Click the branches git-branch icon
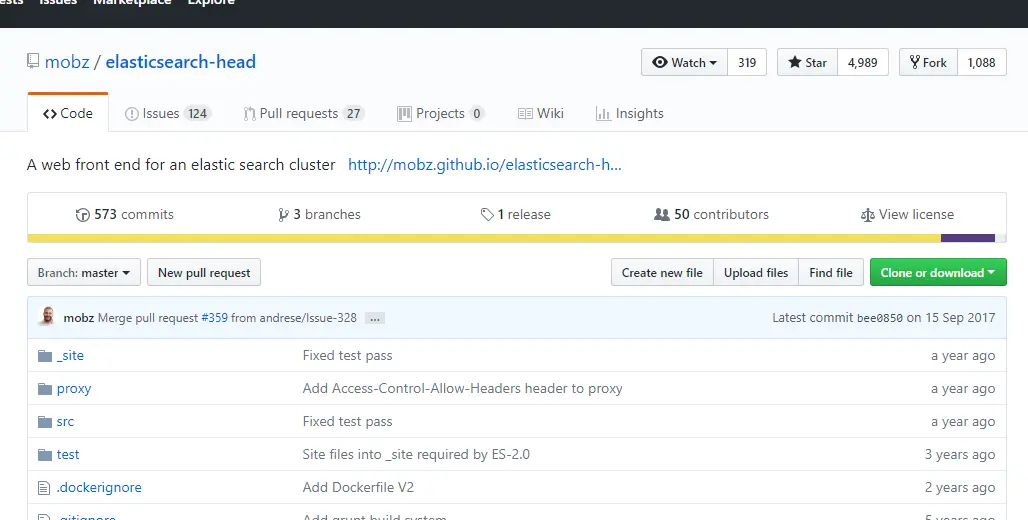The image size is (1028, 520). (283, 214)
